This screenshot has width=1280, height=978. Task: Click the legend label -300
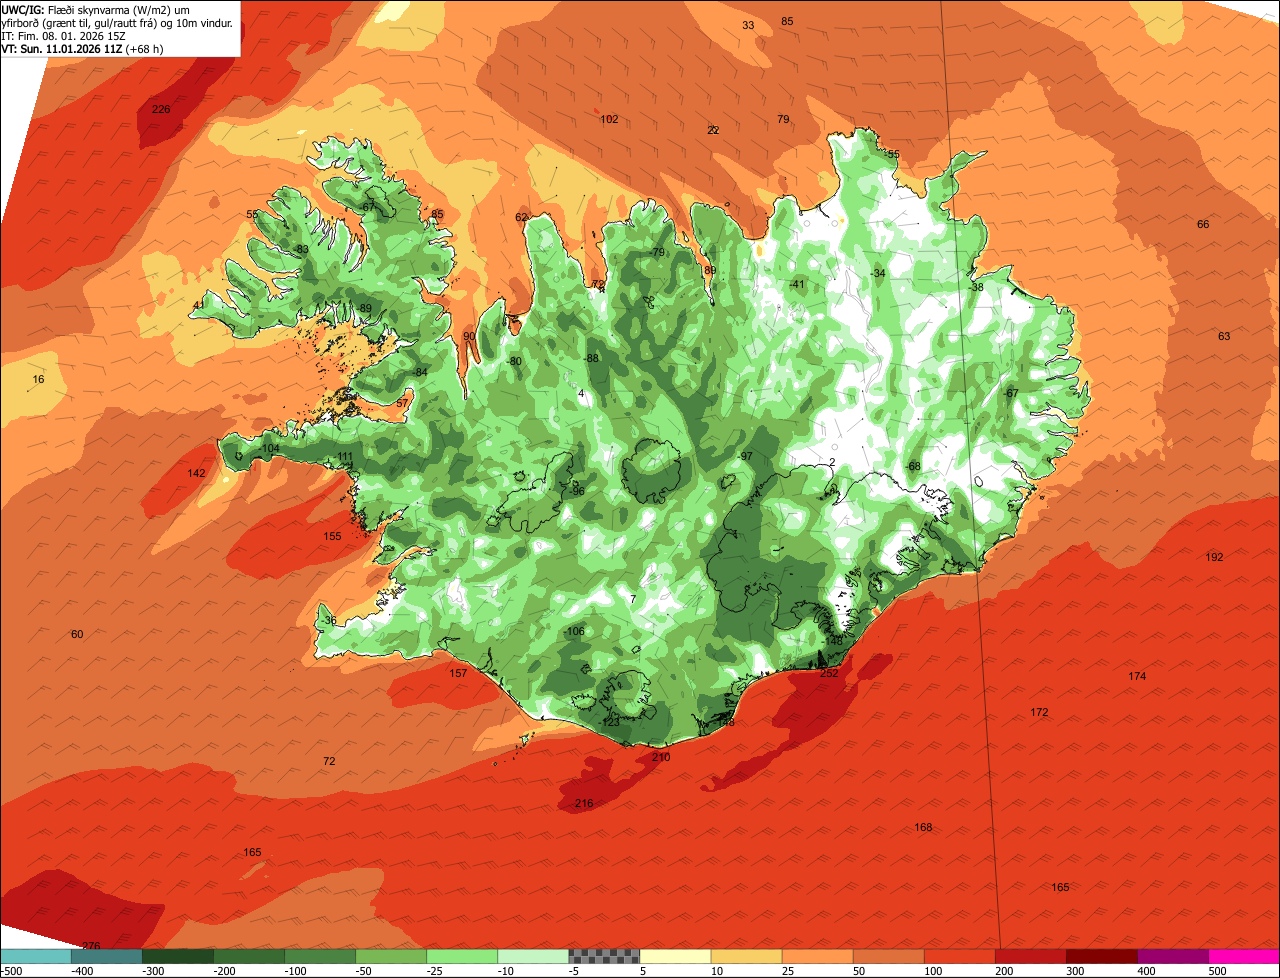click(x=154, y=971)
